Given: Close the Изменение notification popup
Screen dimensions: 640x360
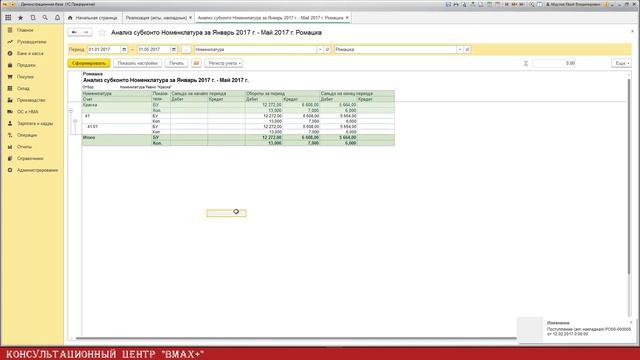Looking at the screenshot, I should point(631,322).
